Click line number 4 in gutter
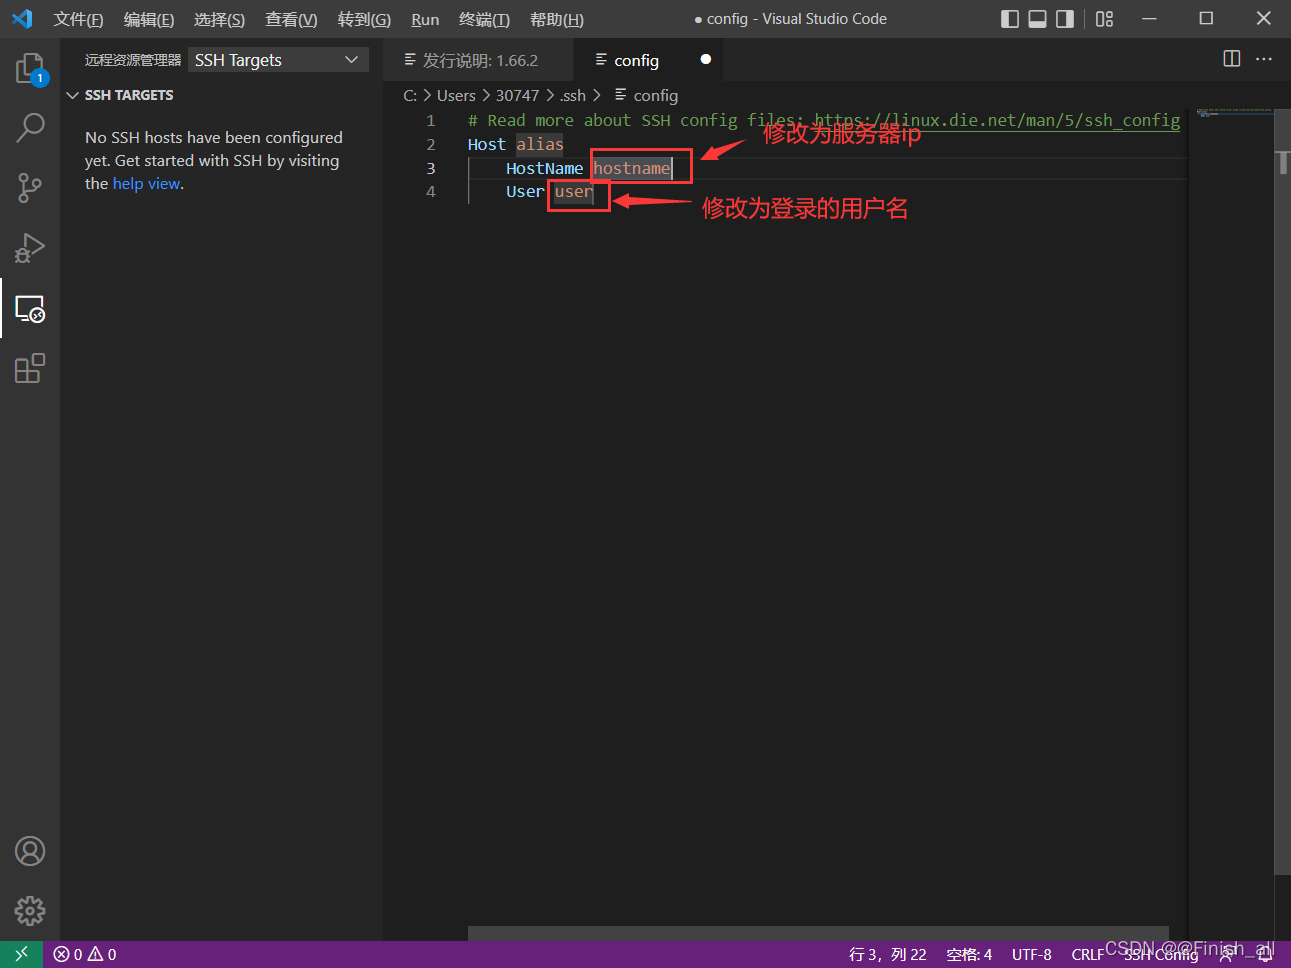Screen dimensions: 1291x968 [x=431, y=192]
